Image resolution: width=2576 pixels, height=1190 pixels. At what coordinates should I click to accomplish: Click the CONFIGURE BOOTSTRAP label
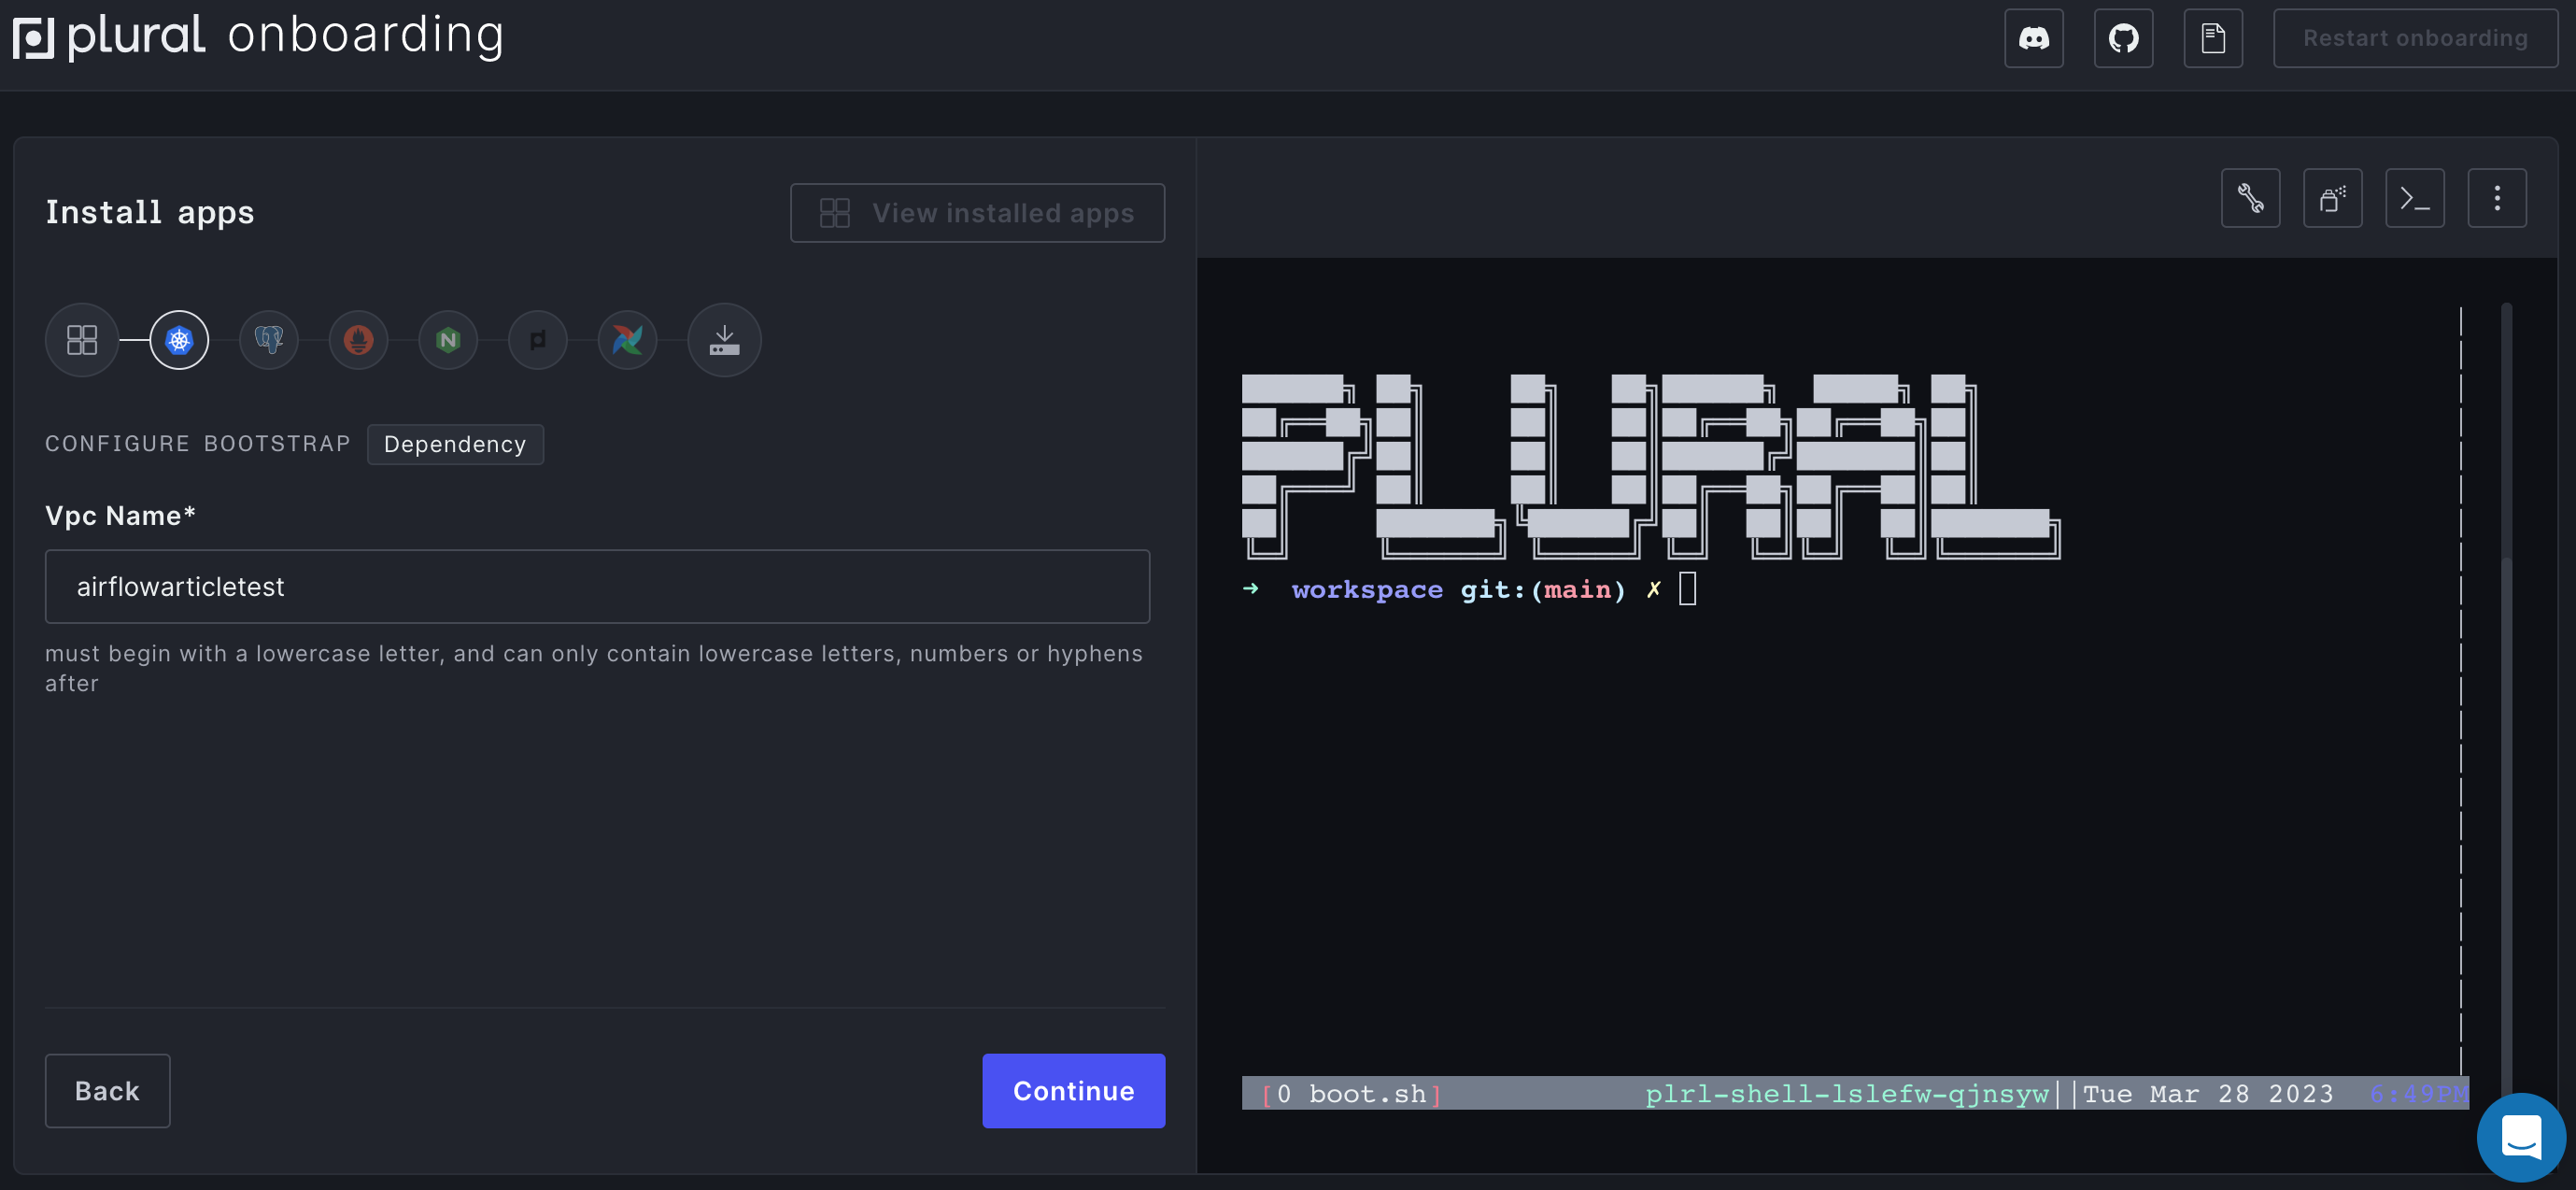coord(198,444)
